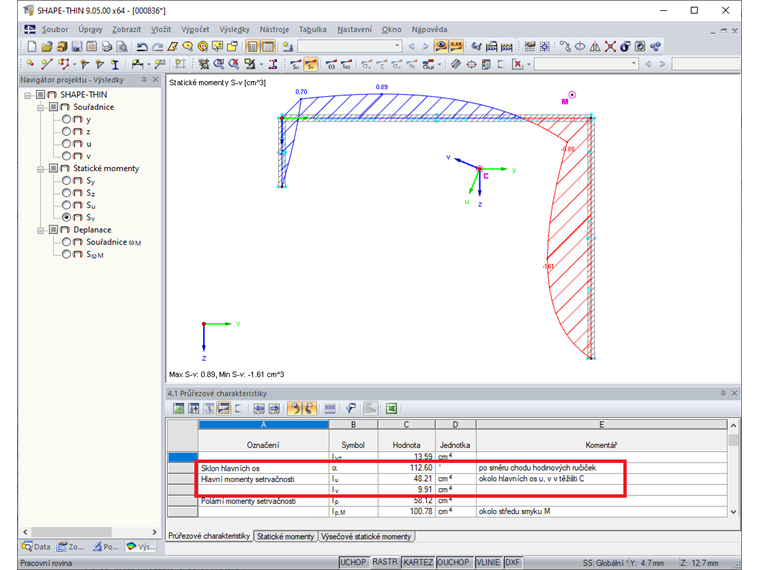The height and width of the screenshot is (570, 760).
Task: Select the Su static moment toolbar icon
Action: pyautogui.click(x=296, y=64)
